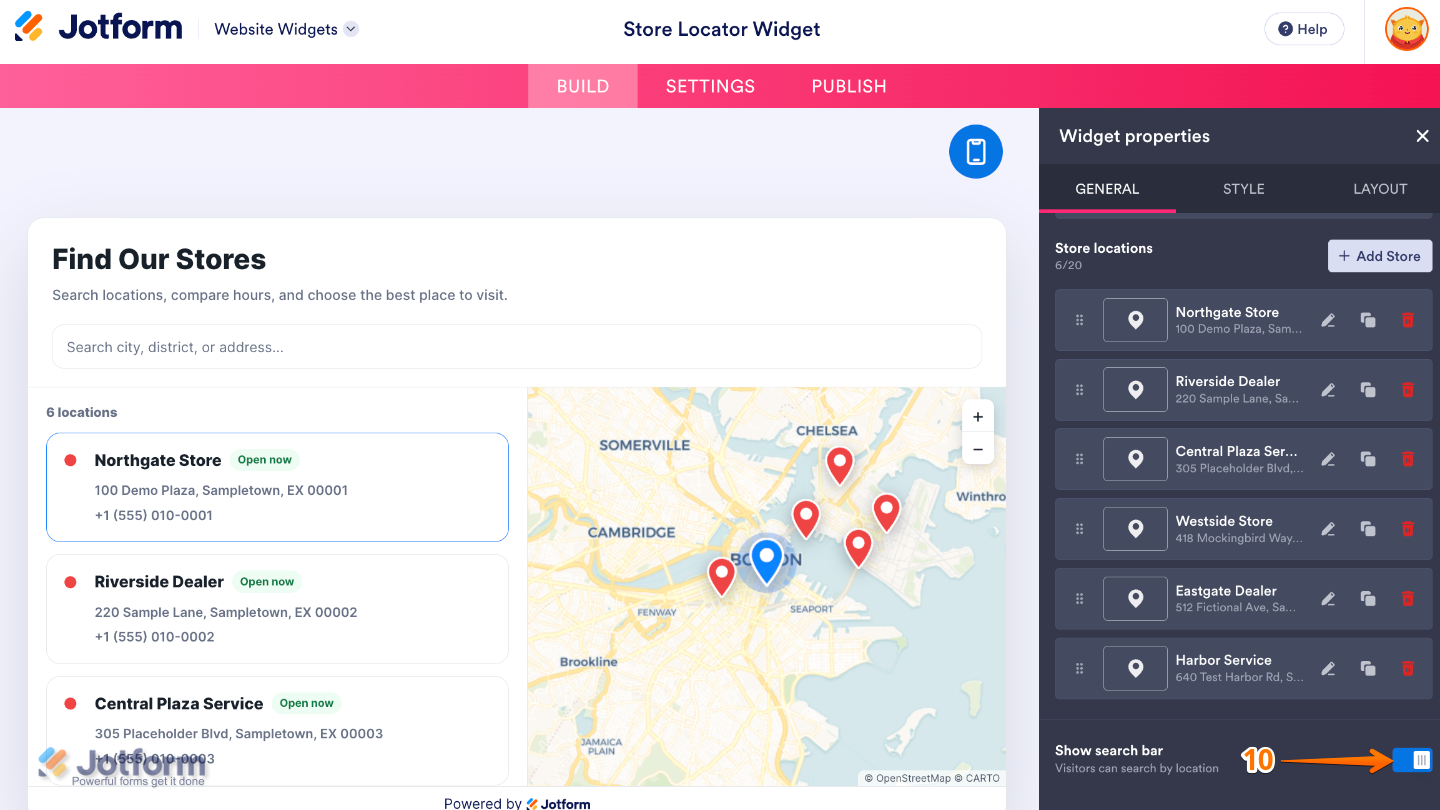
Task: Switch to the BUILD tab
Action: 583,86
